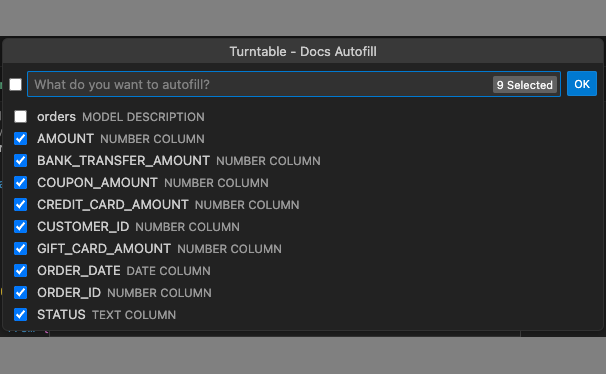Select the 'orders' row label

coord(56,117)
